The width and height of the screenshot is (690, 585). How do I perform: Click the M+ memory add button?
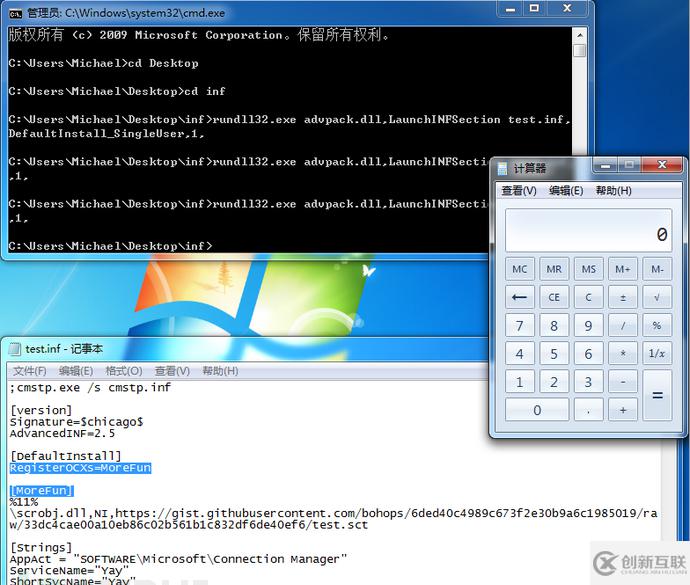[623, 269]
